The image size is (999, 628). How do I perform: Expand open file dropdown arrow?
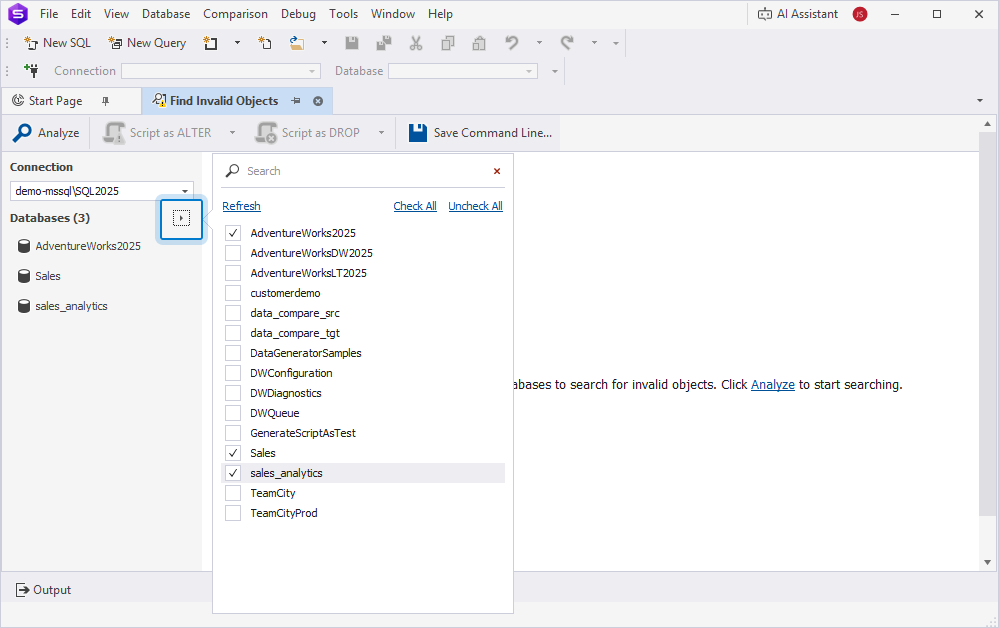pyautogui.click(x=324, y=43)
